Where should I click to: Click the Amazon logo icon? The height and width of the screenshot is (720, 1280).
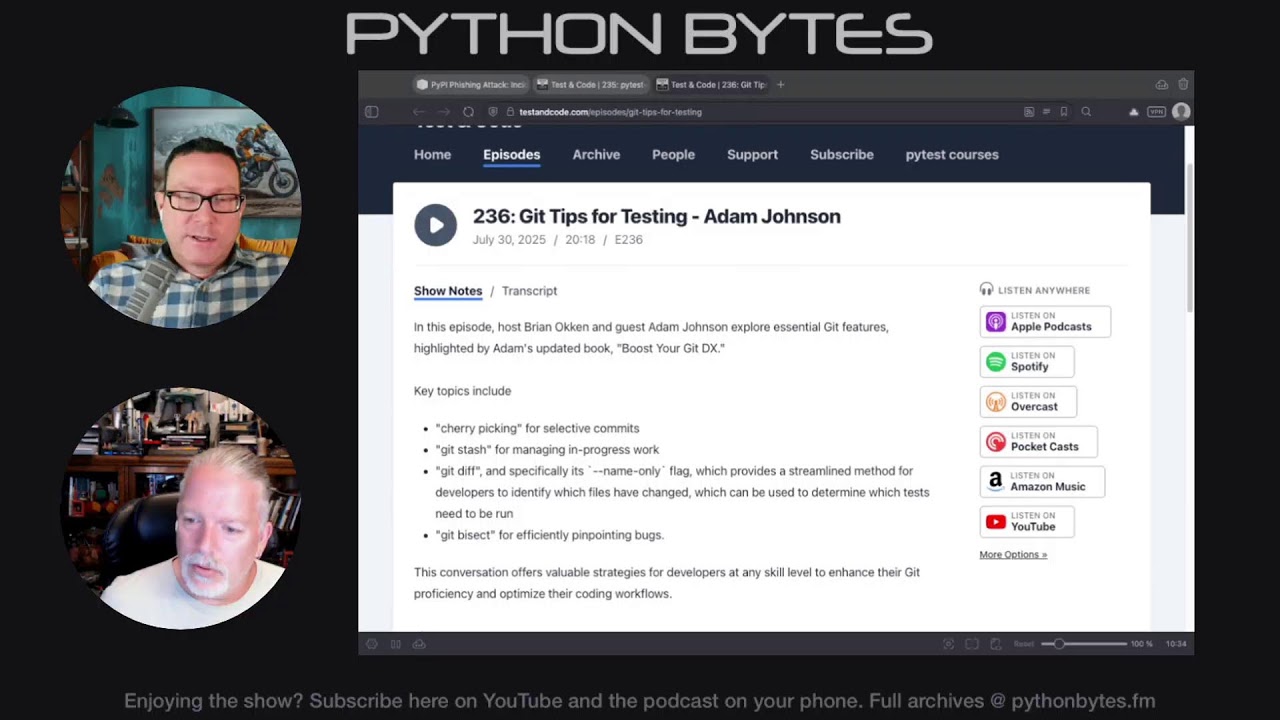[x=996, y=481]
